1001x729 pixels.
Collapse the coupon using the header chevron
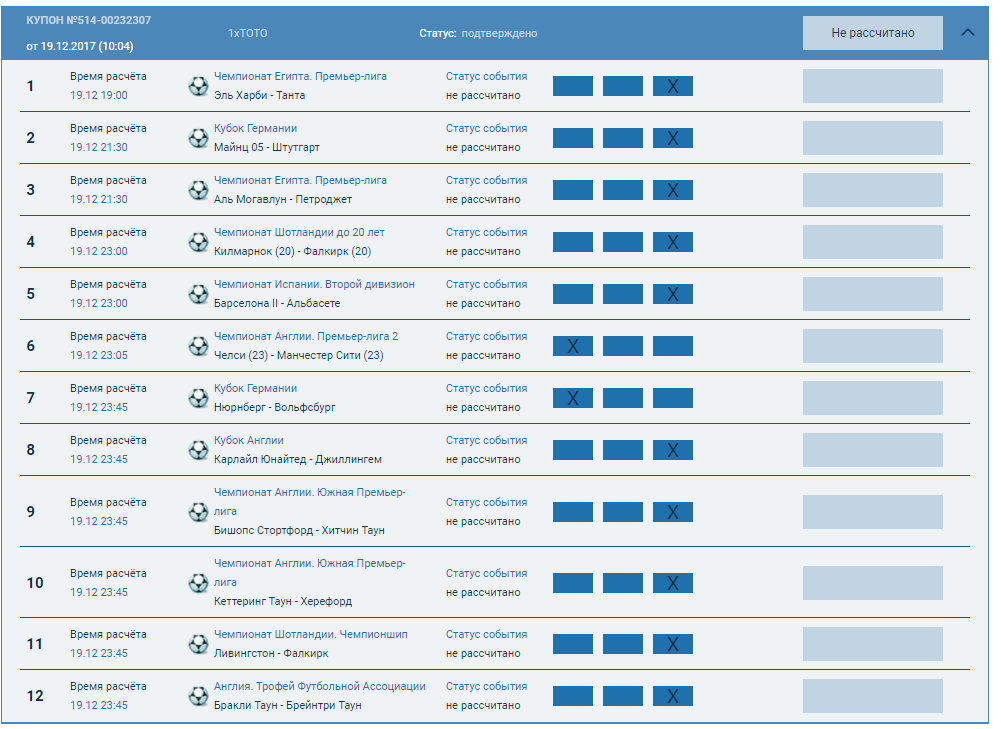[x=967, y=32]
